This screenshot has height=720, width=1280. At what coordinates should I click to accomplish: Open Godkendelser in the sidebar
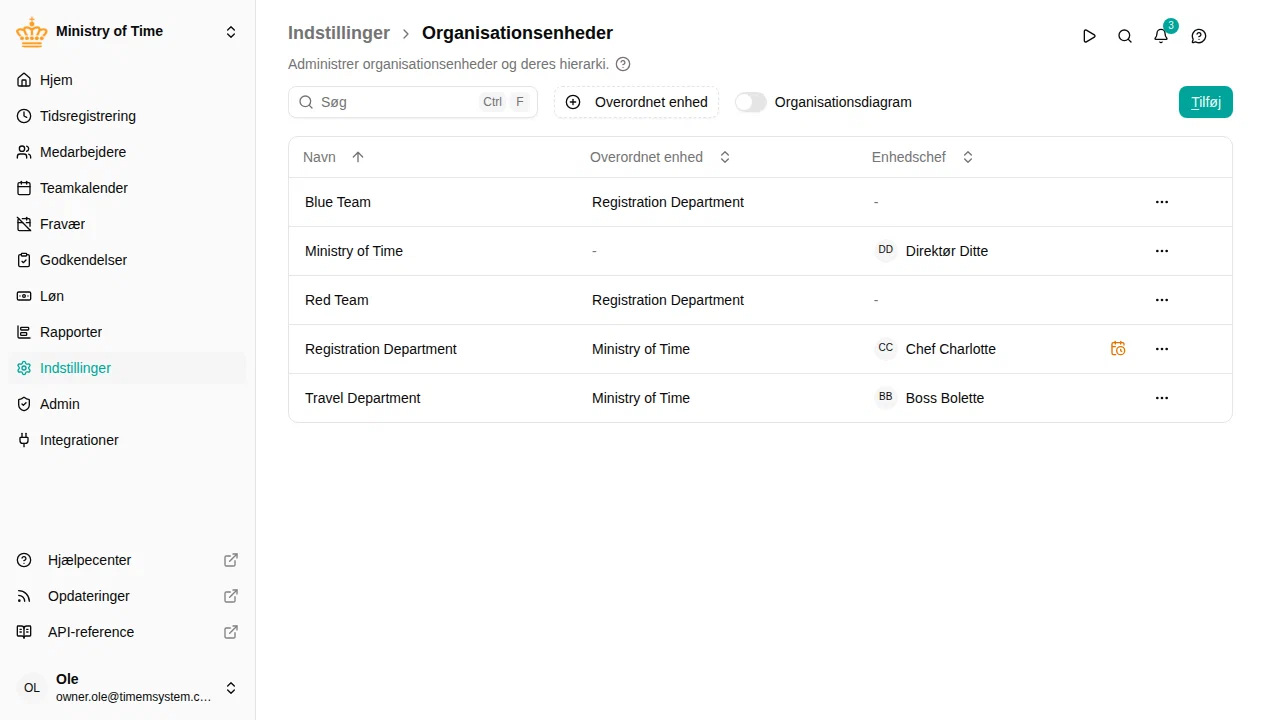tap(127, 260)
